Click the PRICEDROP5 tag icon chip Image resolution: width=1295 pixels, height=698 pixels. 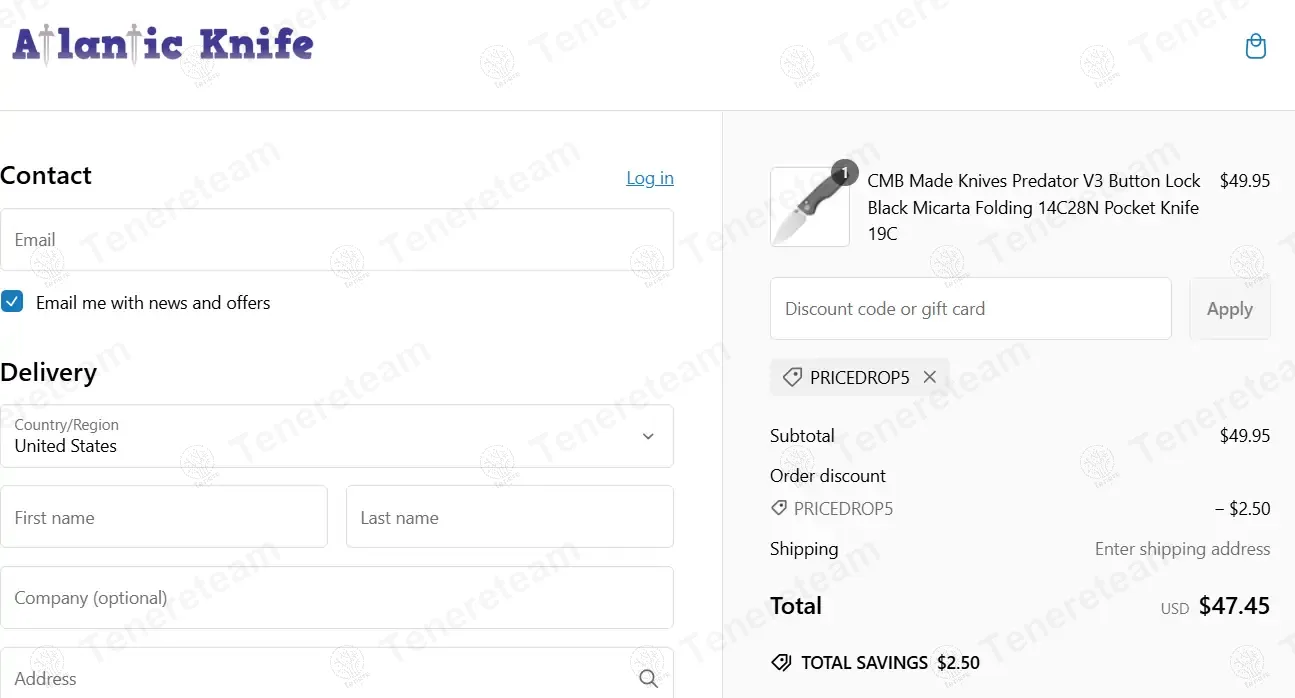click(792, 377)
